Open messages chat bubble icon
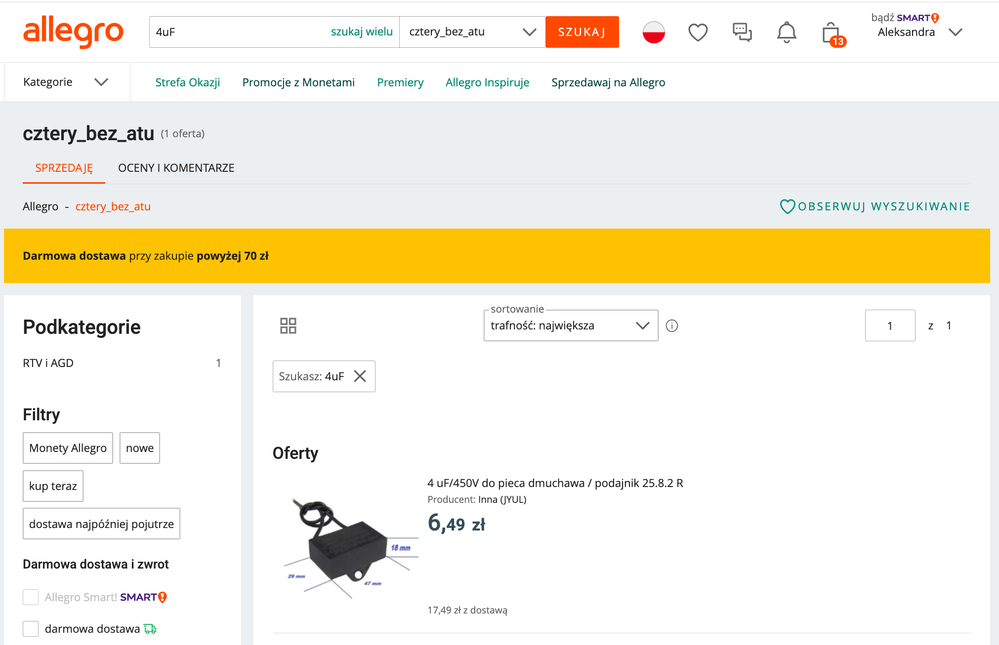The image size is (999, 645). point(742,32)
